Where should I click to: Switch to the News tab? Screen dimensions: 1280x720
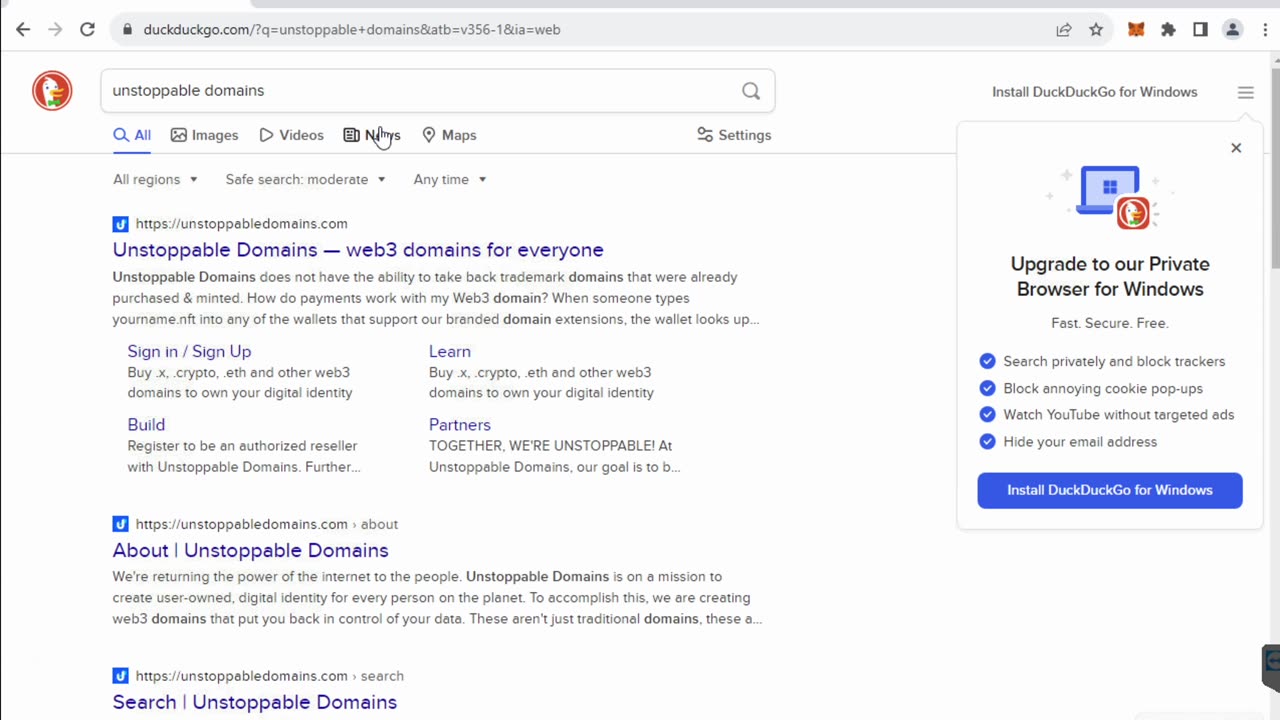[372, 135]
